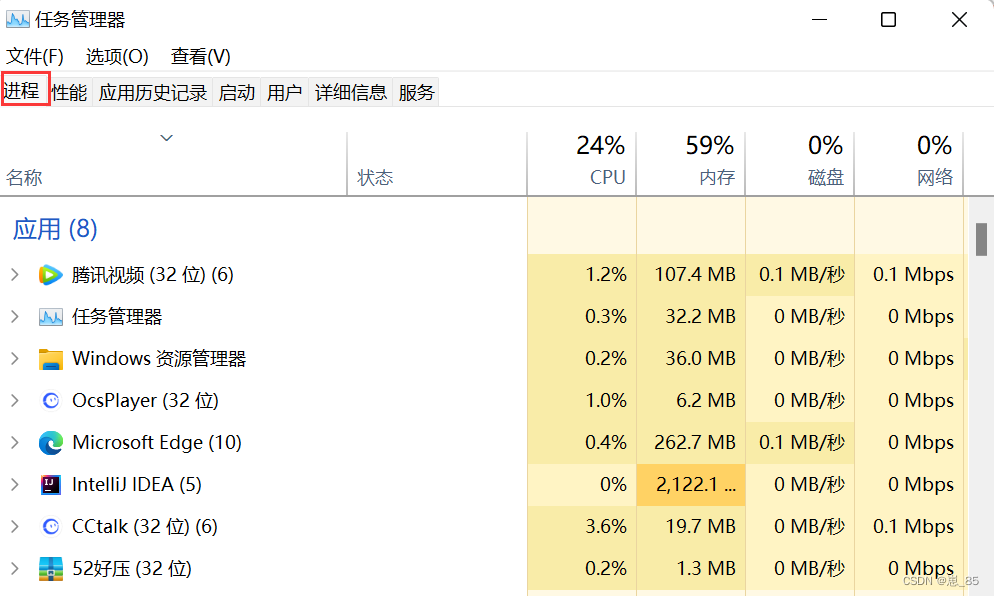Open the 文件(F) menu

point(35,56)
